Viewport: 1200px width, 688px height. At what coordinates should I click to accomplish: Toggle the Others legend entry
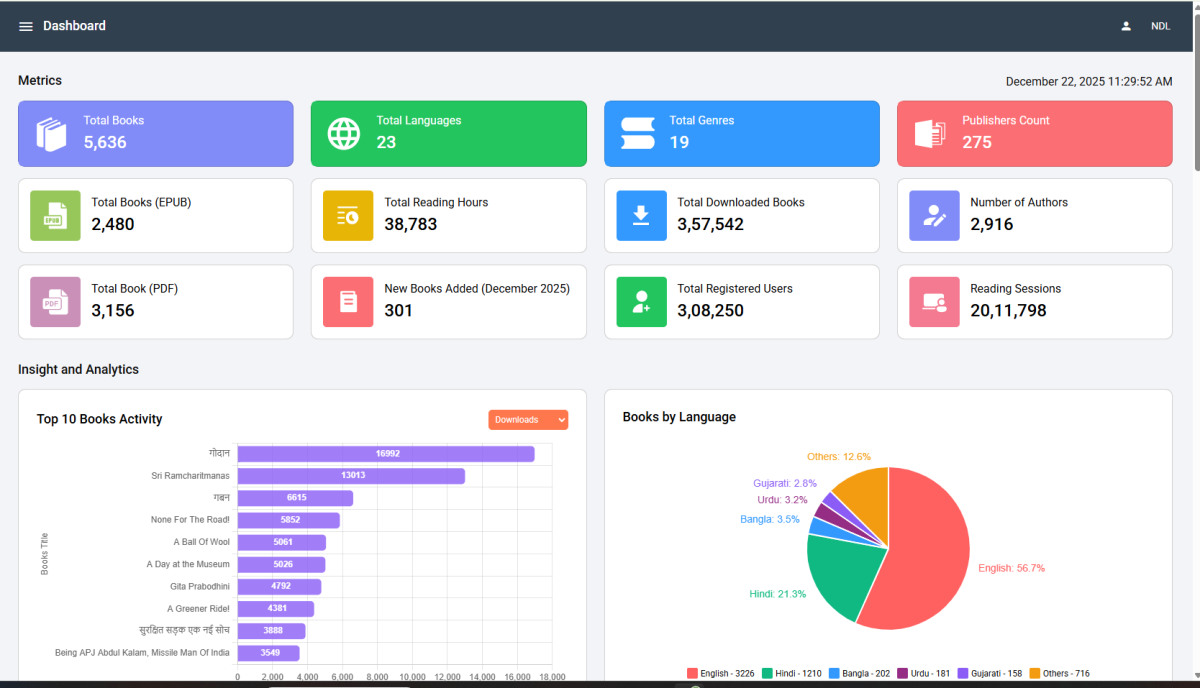[1059, 674]
